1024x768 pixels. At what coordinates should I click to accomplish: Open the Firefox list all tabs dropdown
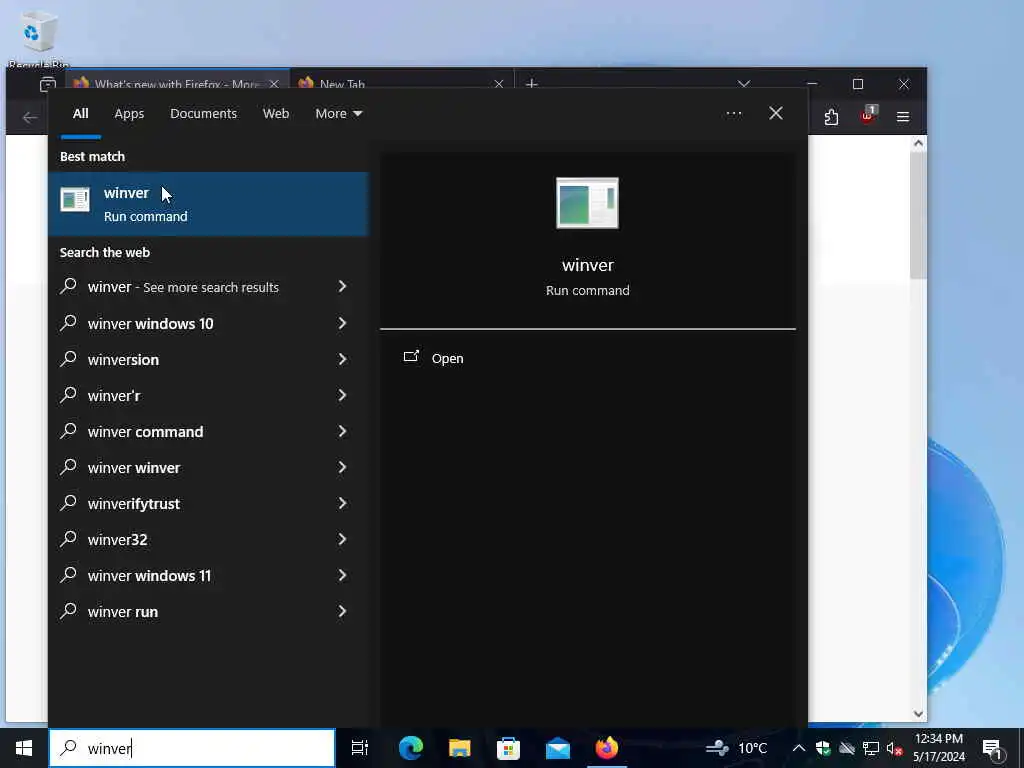click(x=743, y=84)
